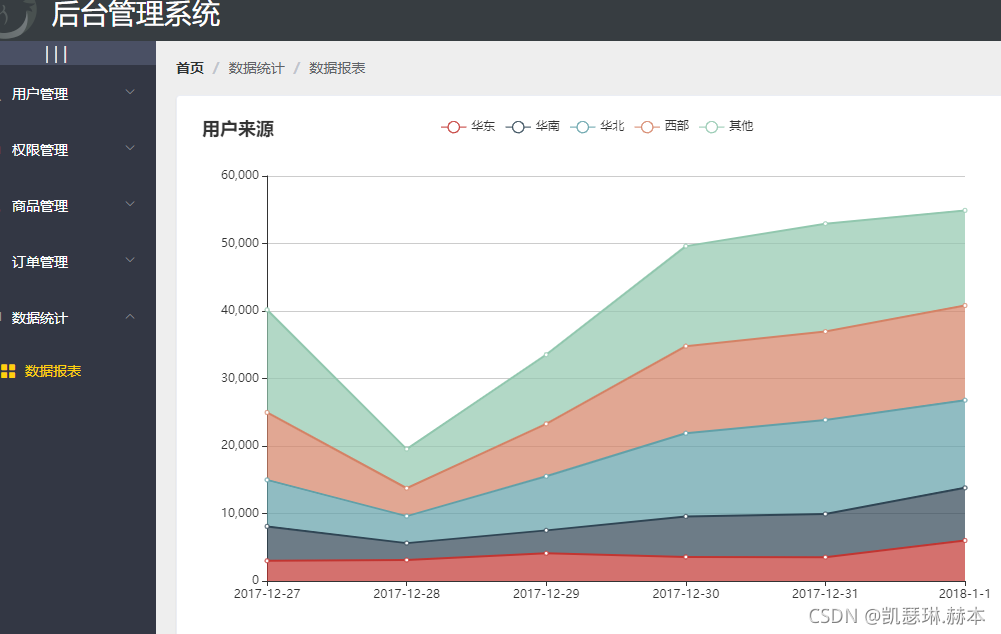Click the 30,000 y-axis label
The width and height of the screenshot is (1001, 634).
(240, 377)
